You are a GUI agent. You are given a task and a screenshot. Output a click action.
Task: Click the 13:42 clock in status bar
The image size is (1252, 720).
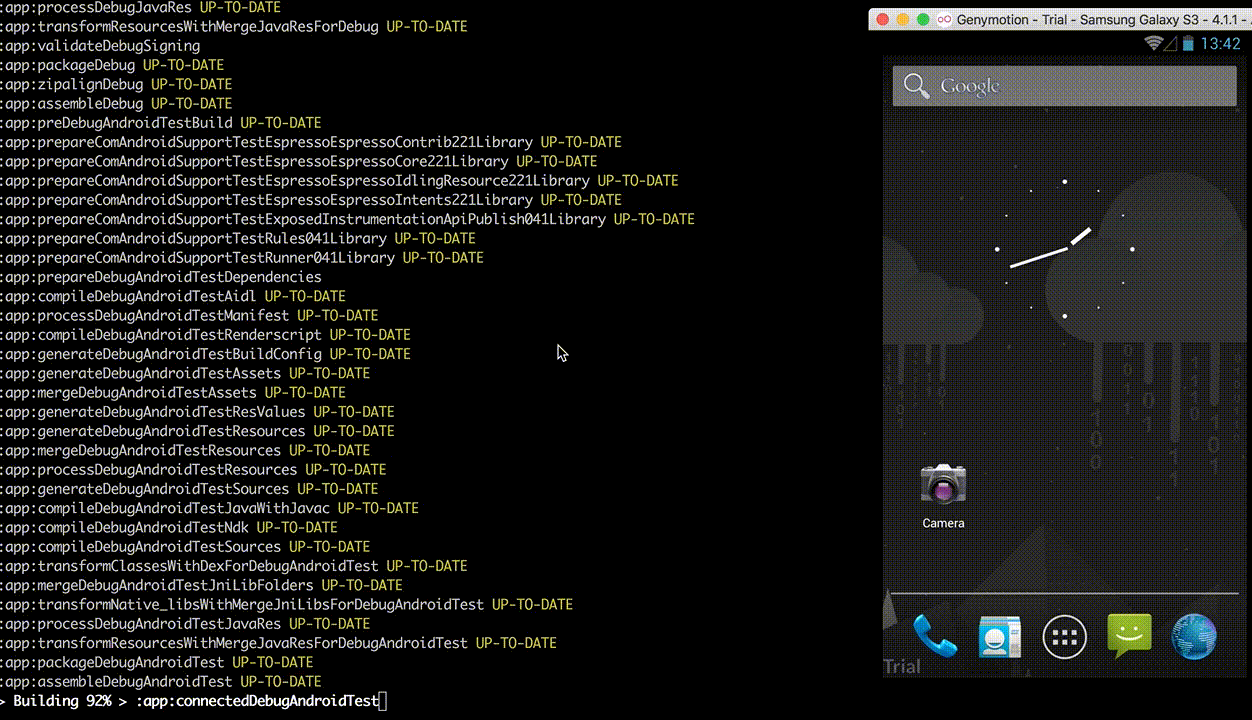point(1220,44)
